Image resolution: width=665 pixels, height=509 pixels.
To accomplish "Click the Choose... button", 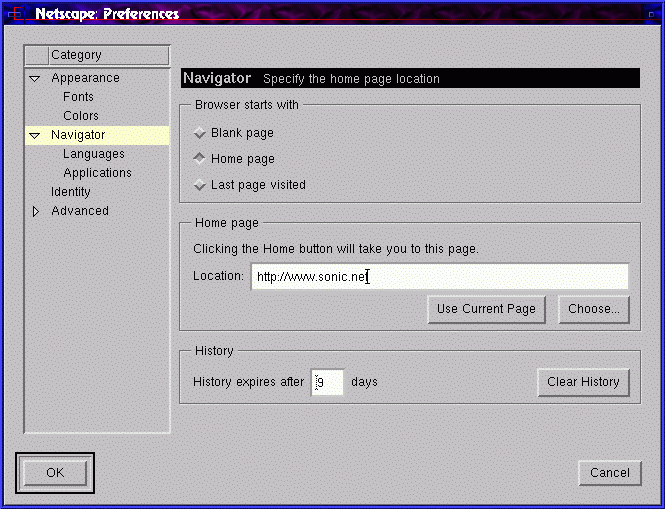I will (594, 309).
